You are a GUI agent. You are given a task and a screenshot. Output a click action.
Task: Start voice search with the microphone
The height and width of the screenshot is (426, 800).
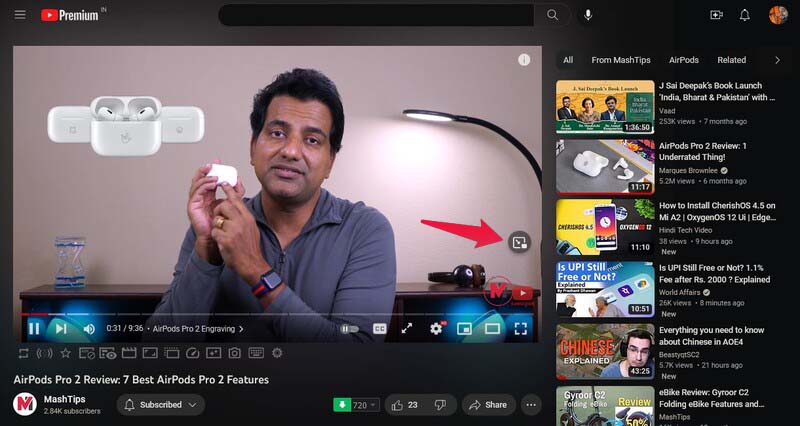(x=588, y=15)
